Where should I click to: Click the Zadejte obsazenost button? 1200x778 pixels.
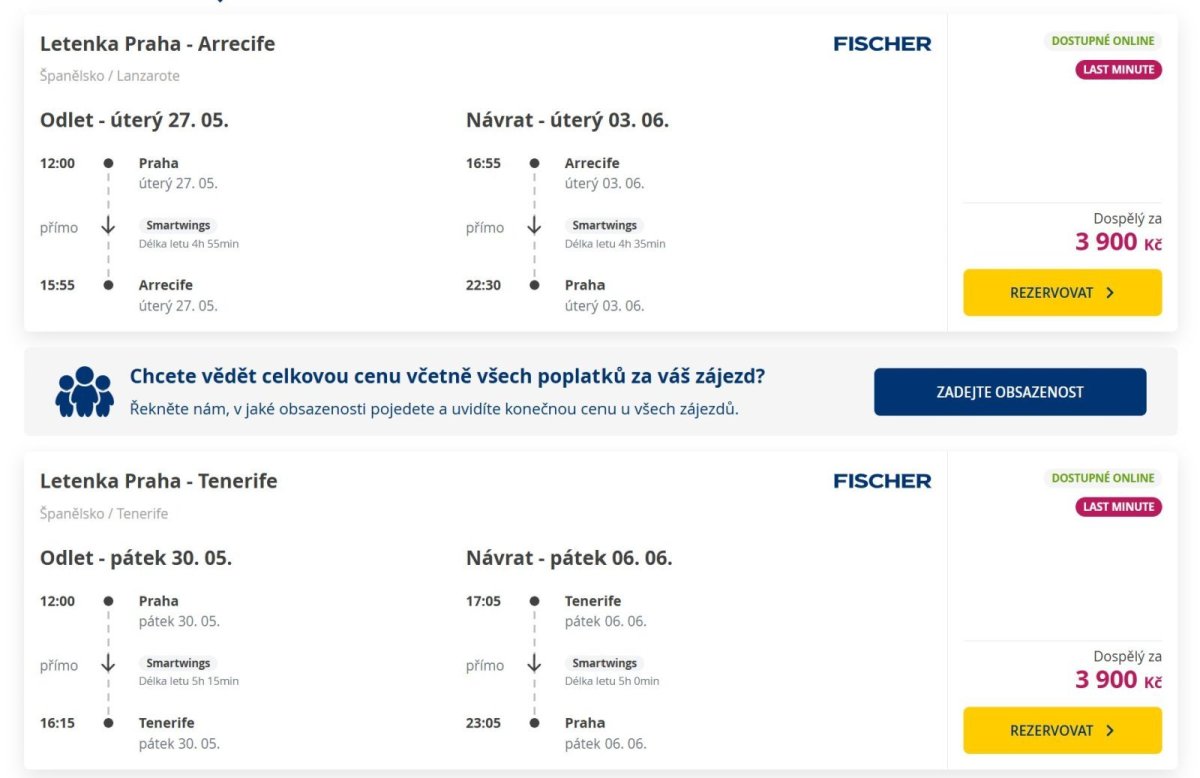[x=1010, y=392]
